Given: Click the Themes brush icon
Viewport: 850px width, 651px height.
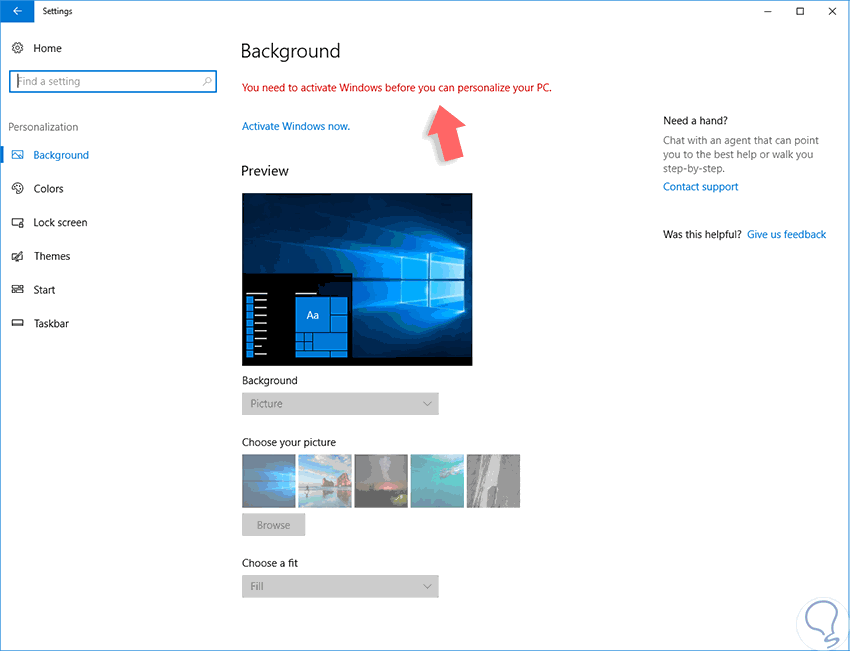Looking at the screenshot, I should point(17,256).
